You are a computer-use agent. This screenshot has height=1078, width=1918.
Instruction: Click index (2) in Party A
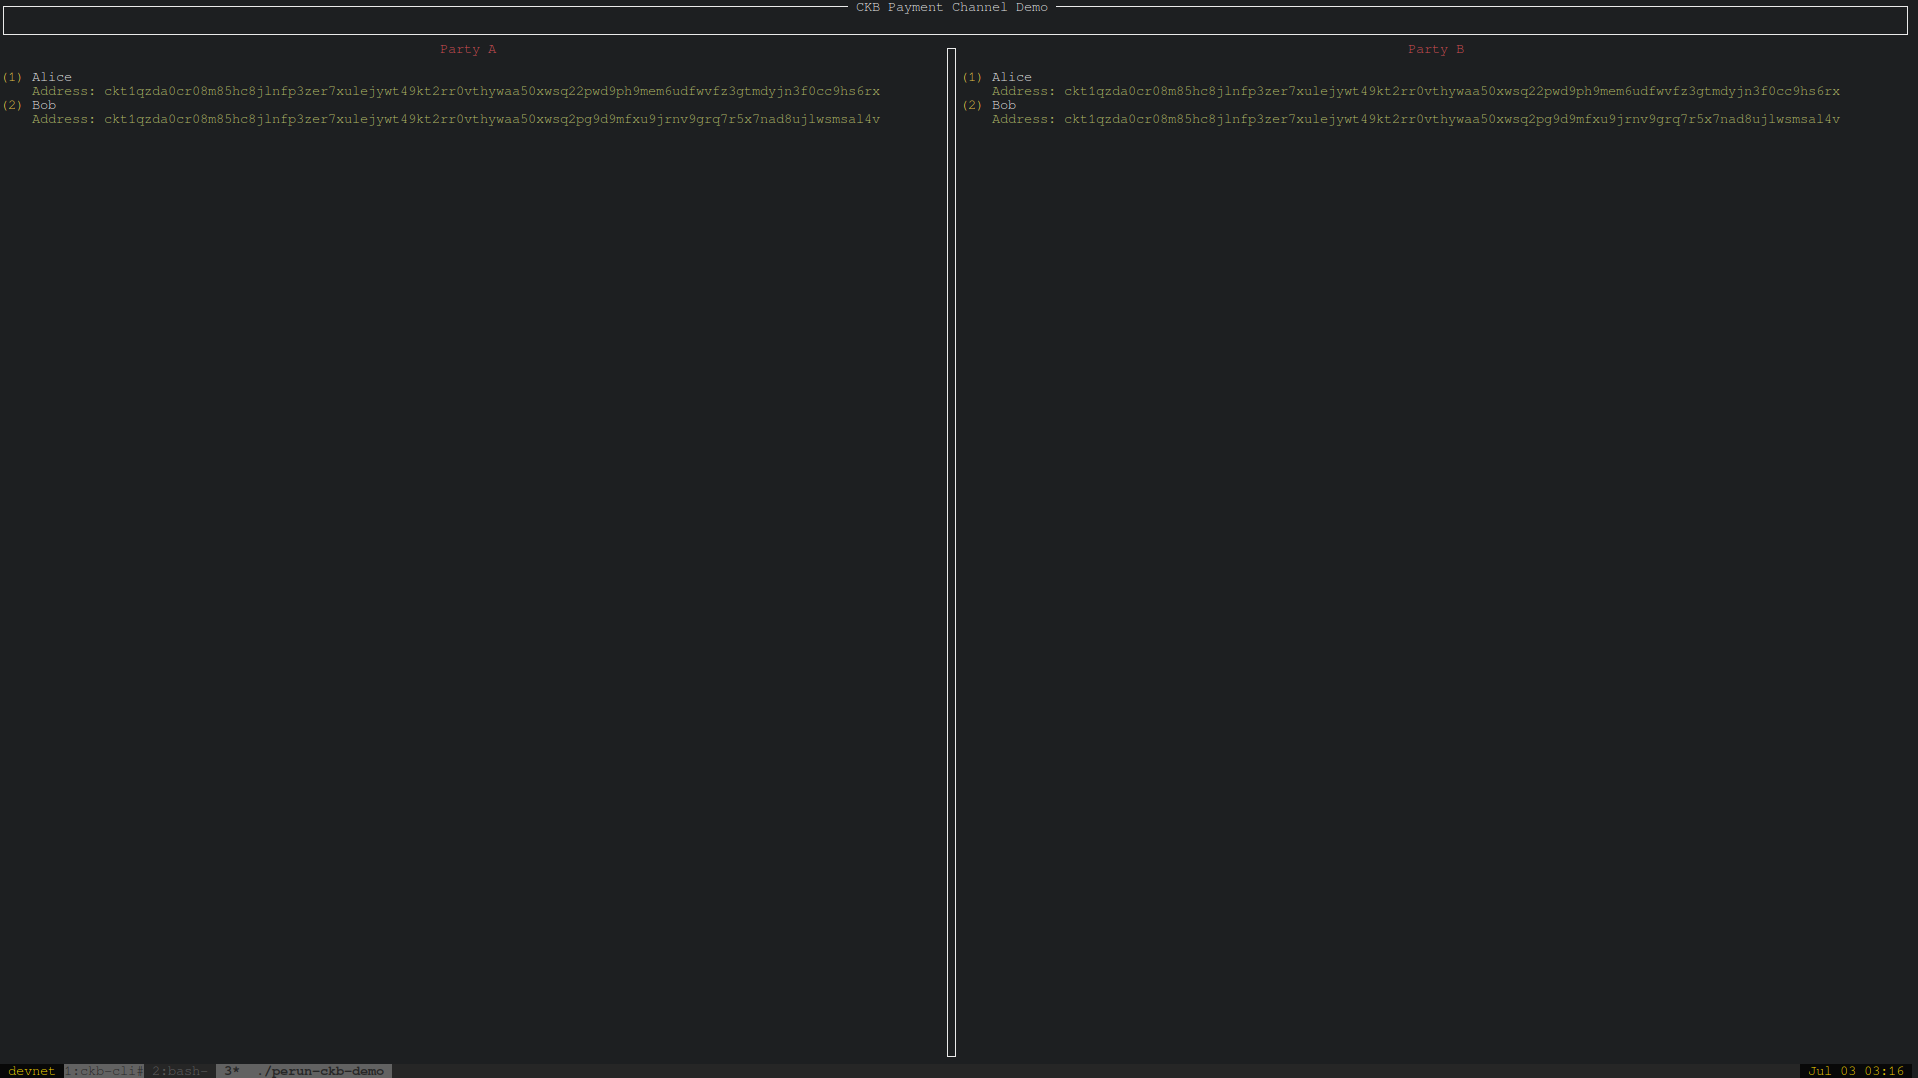[x=12, y=105]
